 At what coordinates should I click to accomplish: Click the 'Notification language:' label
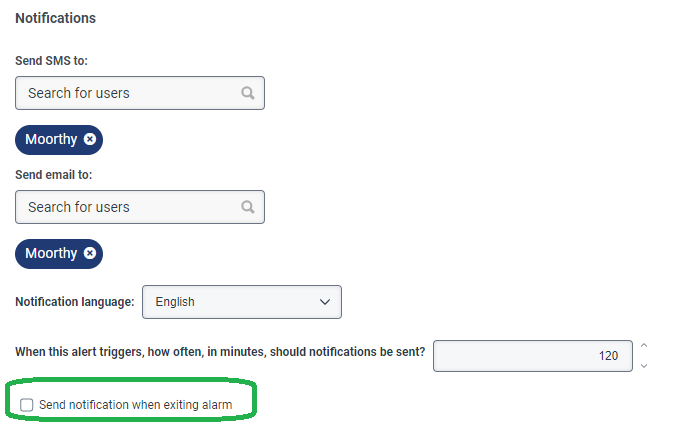point(74,302)
